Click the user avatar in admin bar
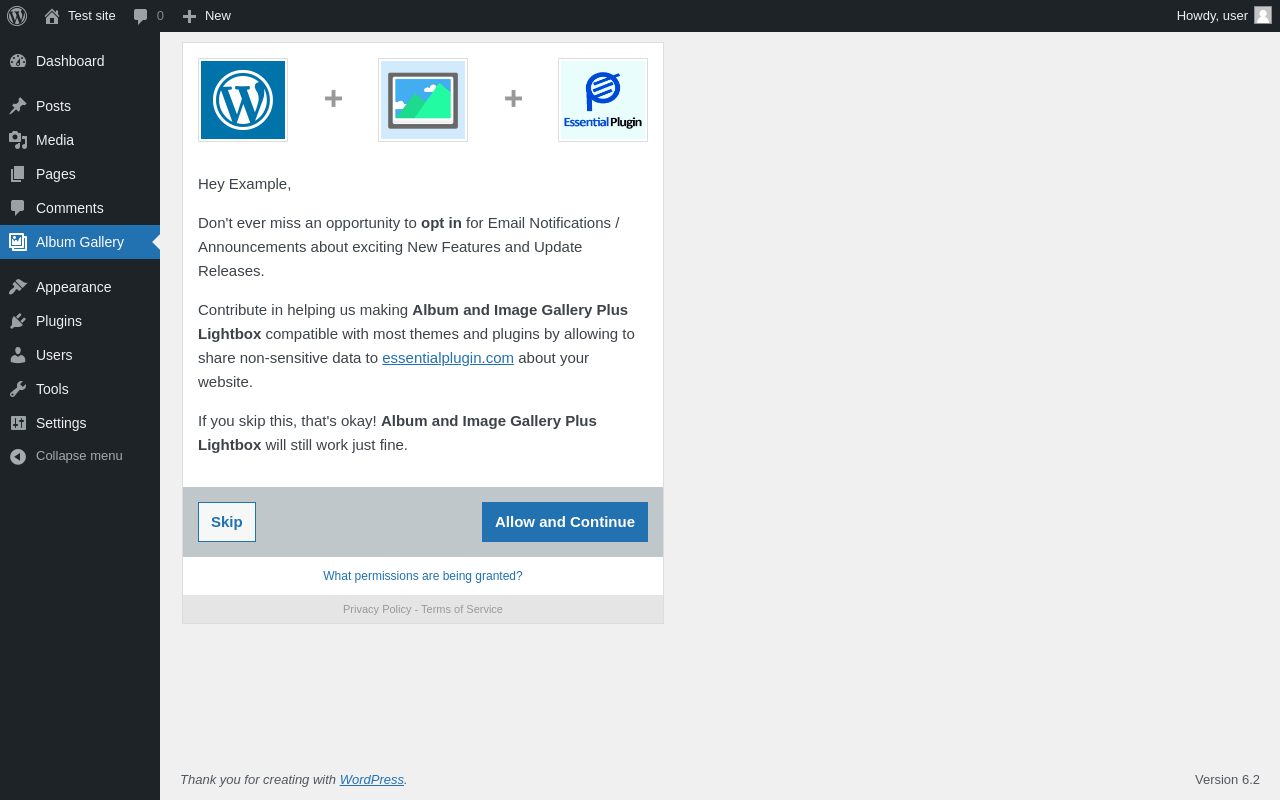The width and height of the screenshot is (1280, 800). [1263, 15]
